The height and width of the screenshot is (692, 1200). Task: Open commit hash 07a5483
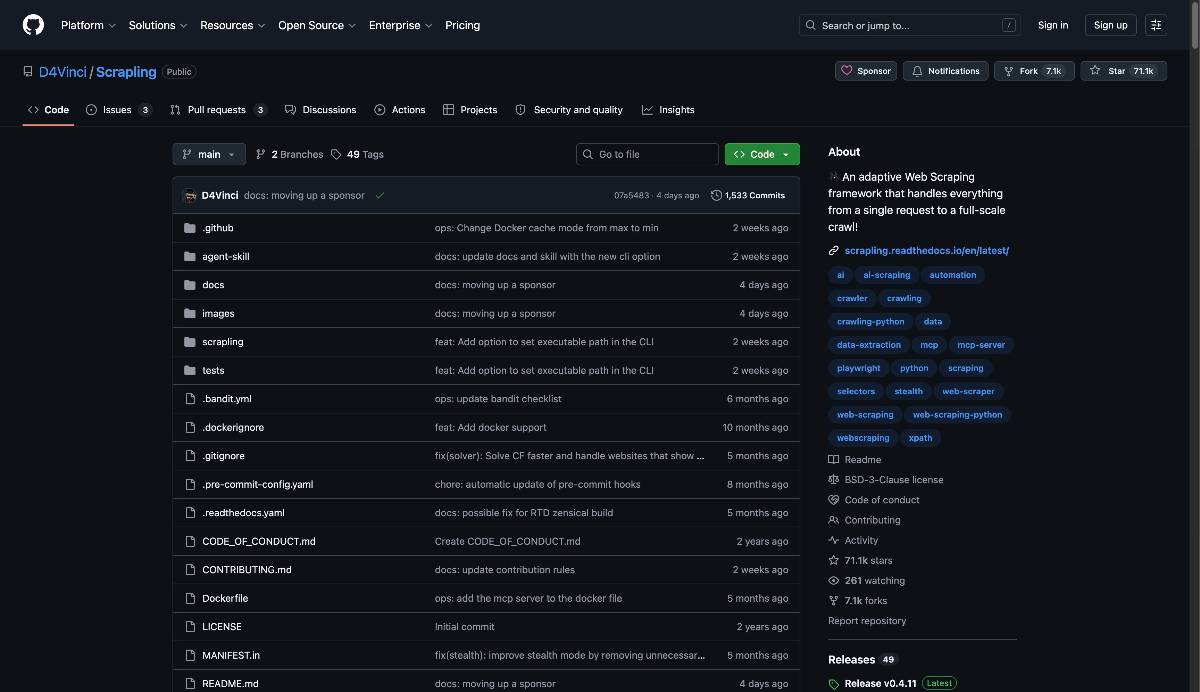coord(631,195)
